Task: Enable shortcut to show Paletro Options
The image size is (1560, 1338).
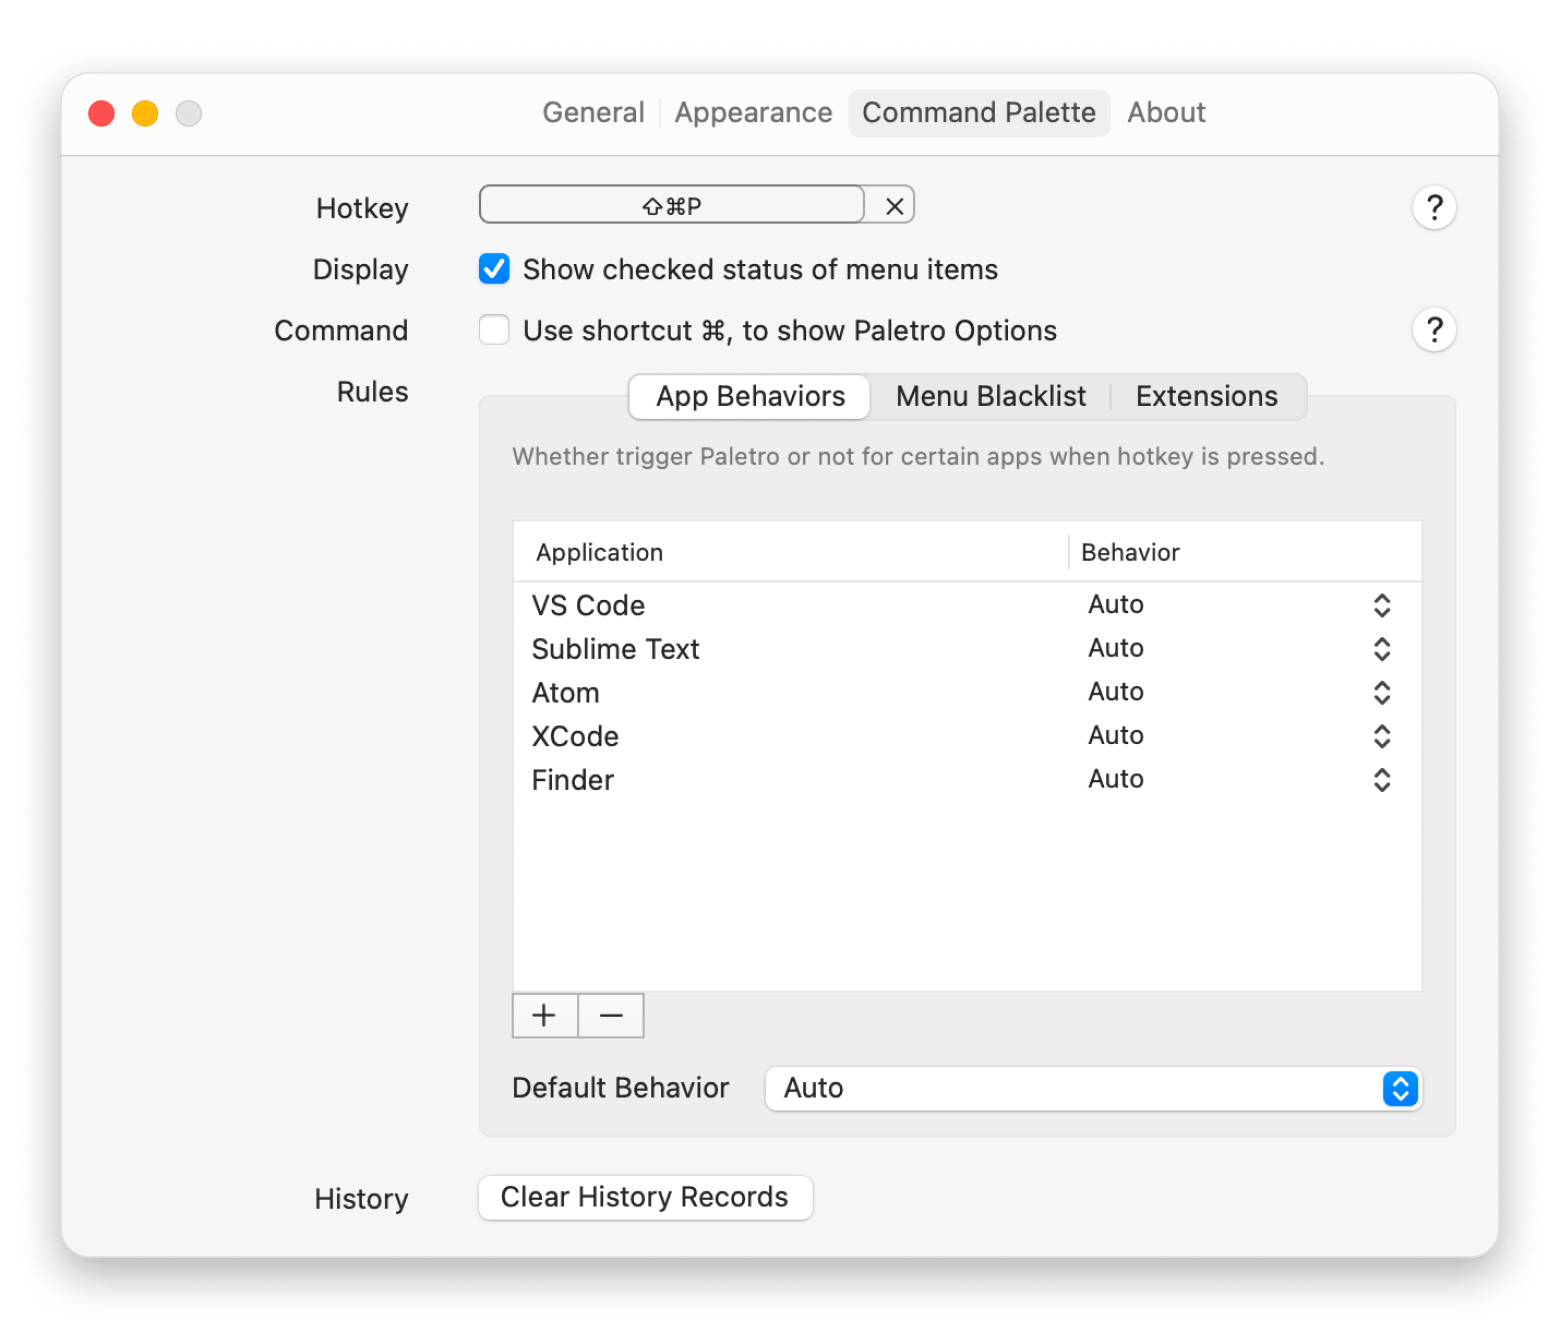Action: (x=494, y=330)
